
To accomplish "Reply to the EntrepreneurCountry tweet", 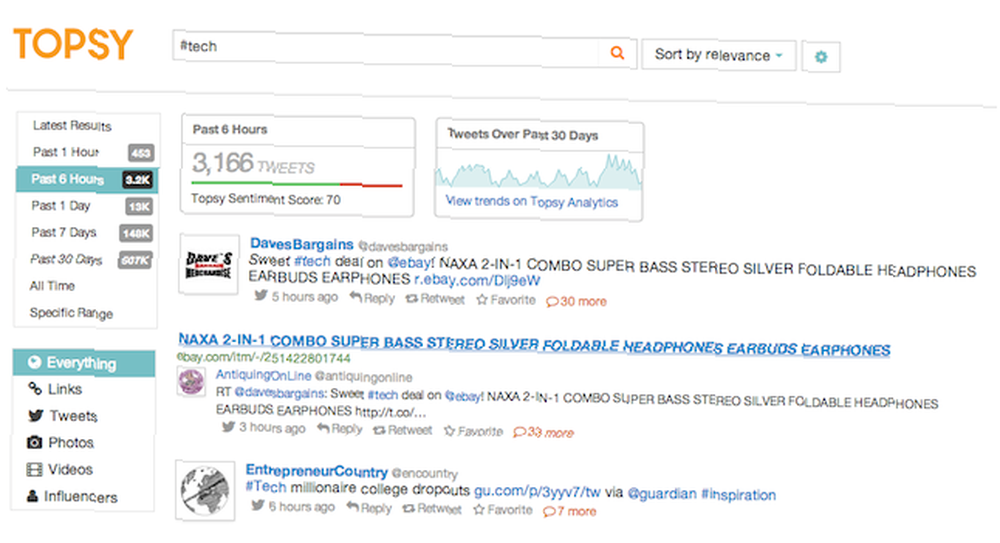I will click(369, 508).
